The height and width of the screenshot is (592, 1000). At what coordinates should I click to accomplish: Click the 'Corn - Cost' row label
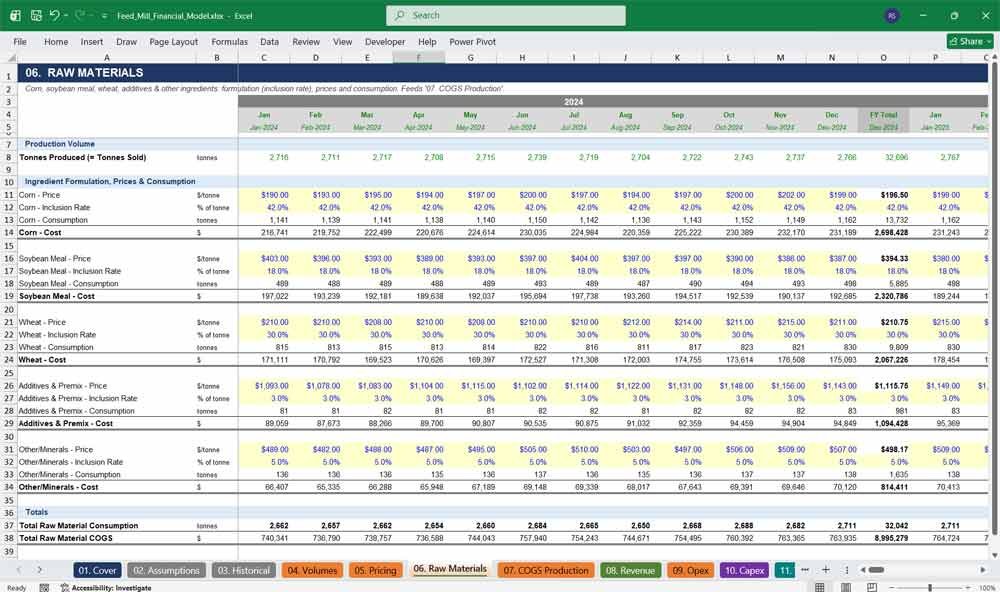[40, 233]
